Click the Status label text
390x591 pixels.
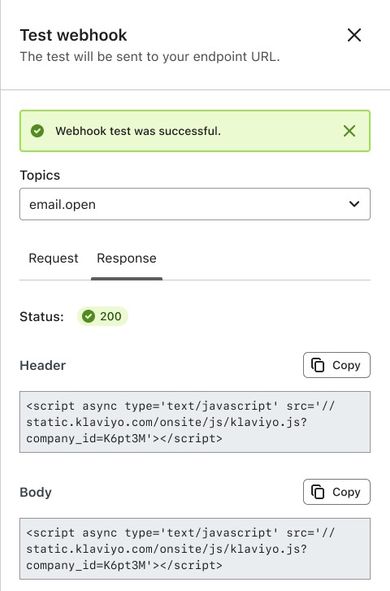[42, 317]
